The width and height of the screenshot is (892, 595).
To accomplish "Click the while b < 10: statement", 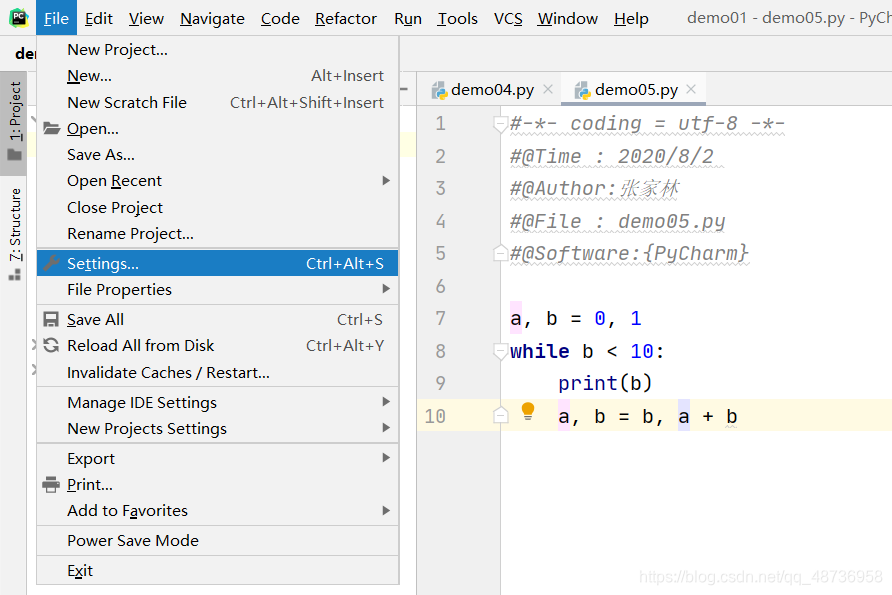I will click(x=587, y=351).
